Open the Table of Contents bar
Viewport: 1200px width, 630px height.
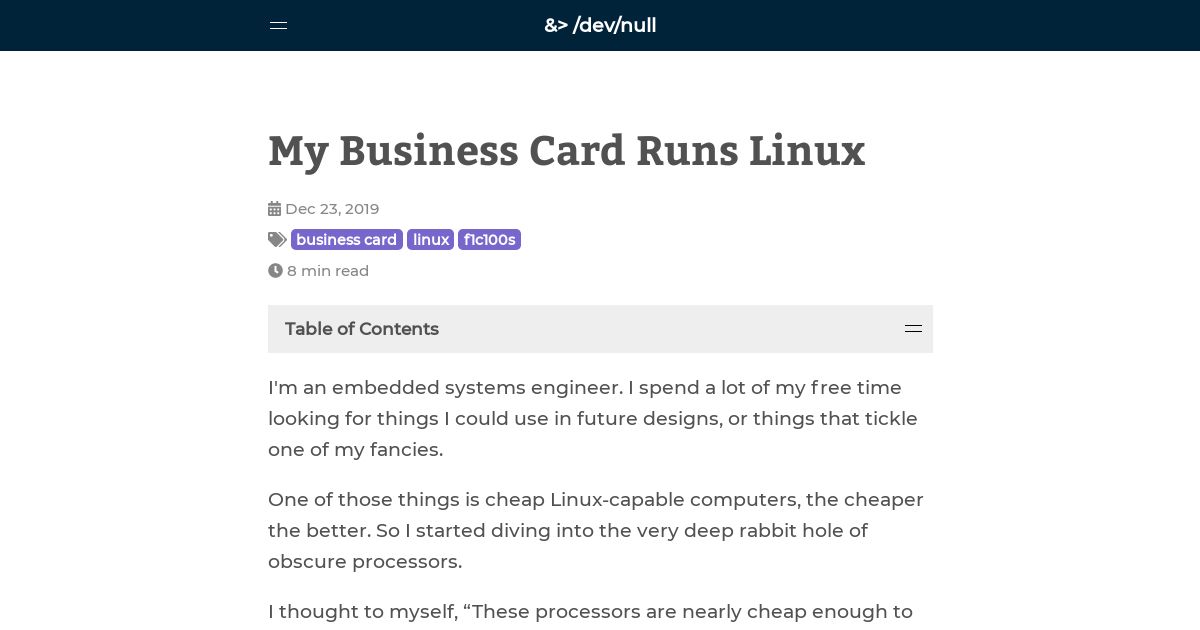(600, 329)
